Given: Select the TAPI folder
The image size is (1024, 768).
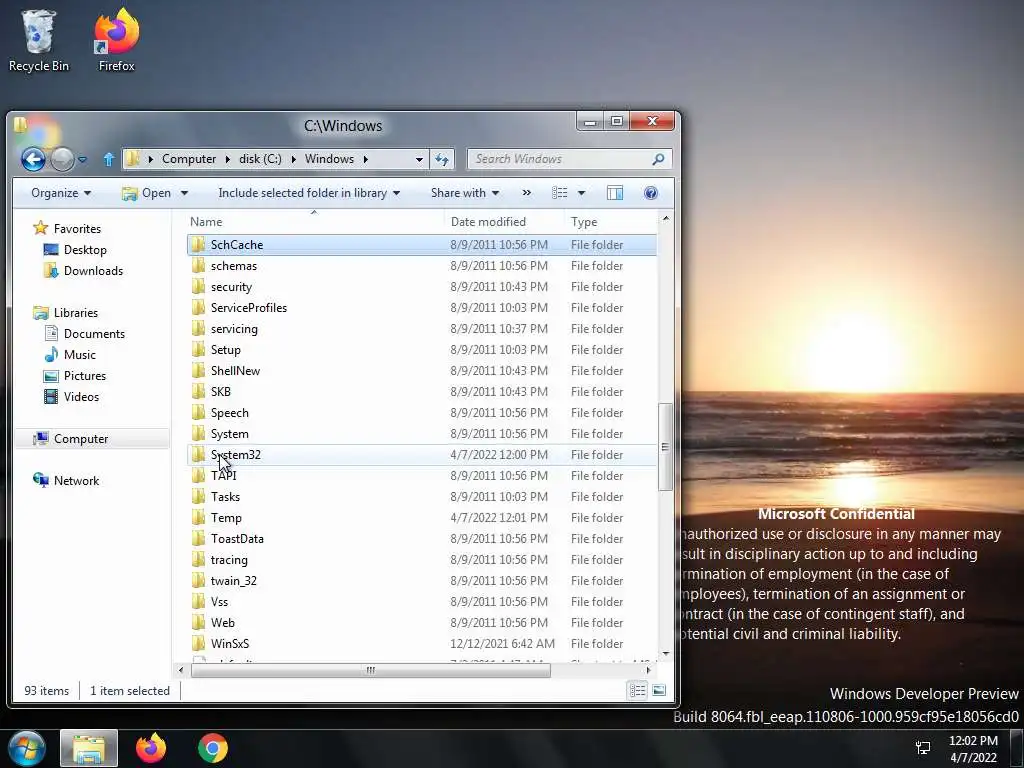Looking at the screenshot, I should [x=422, y=475].
